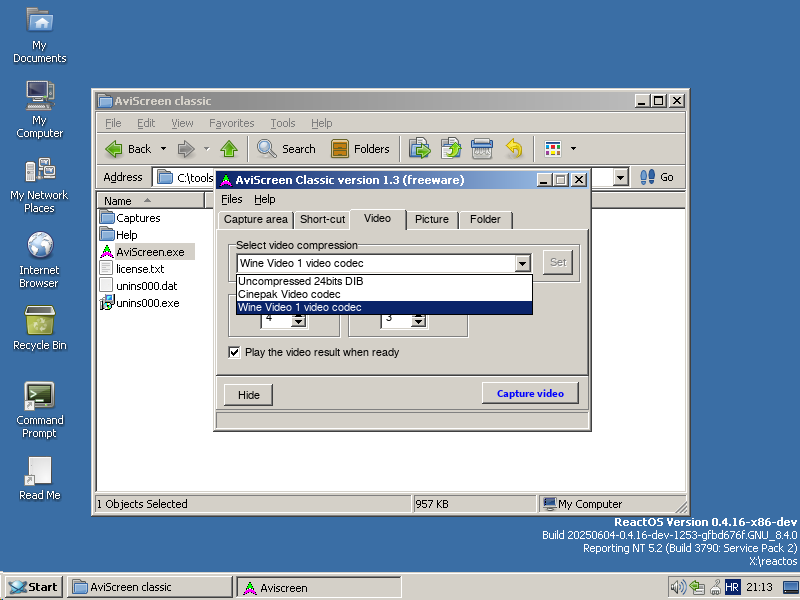Open Search in explorer toolbar
Screen dimensions: 800x600
coord(286,149)
